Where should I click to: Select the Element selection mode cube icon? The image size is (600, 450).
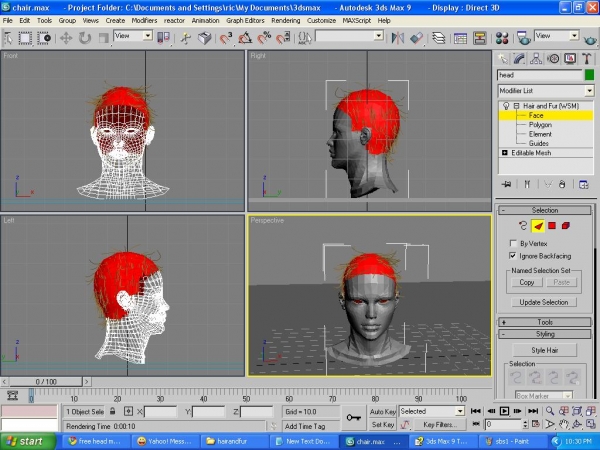566,226
